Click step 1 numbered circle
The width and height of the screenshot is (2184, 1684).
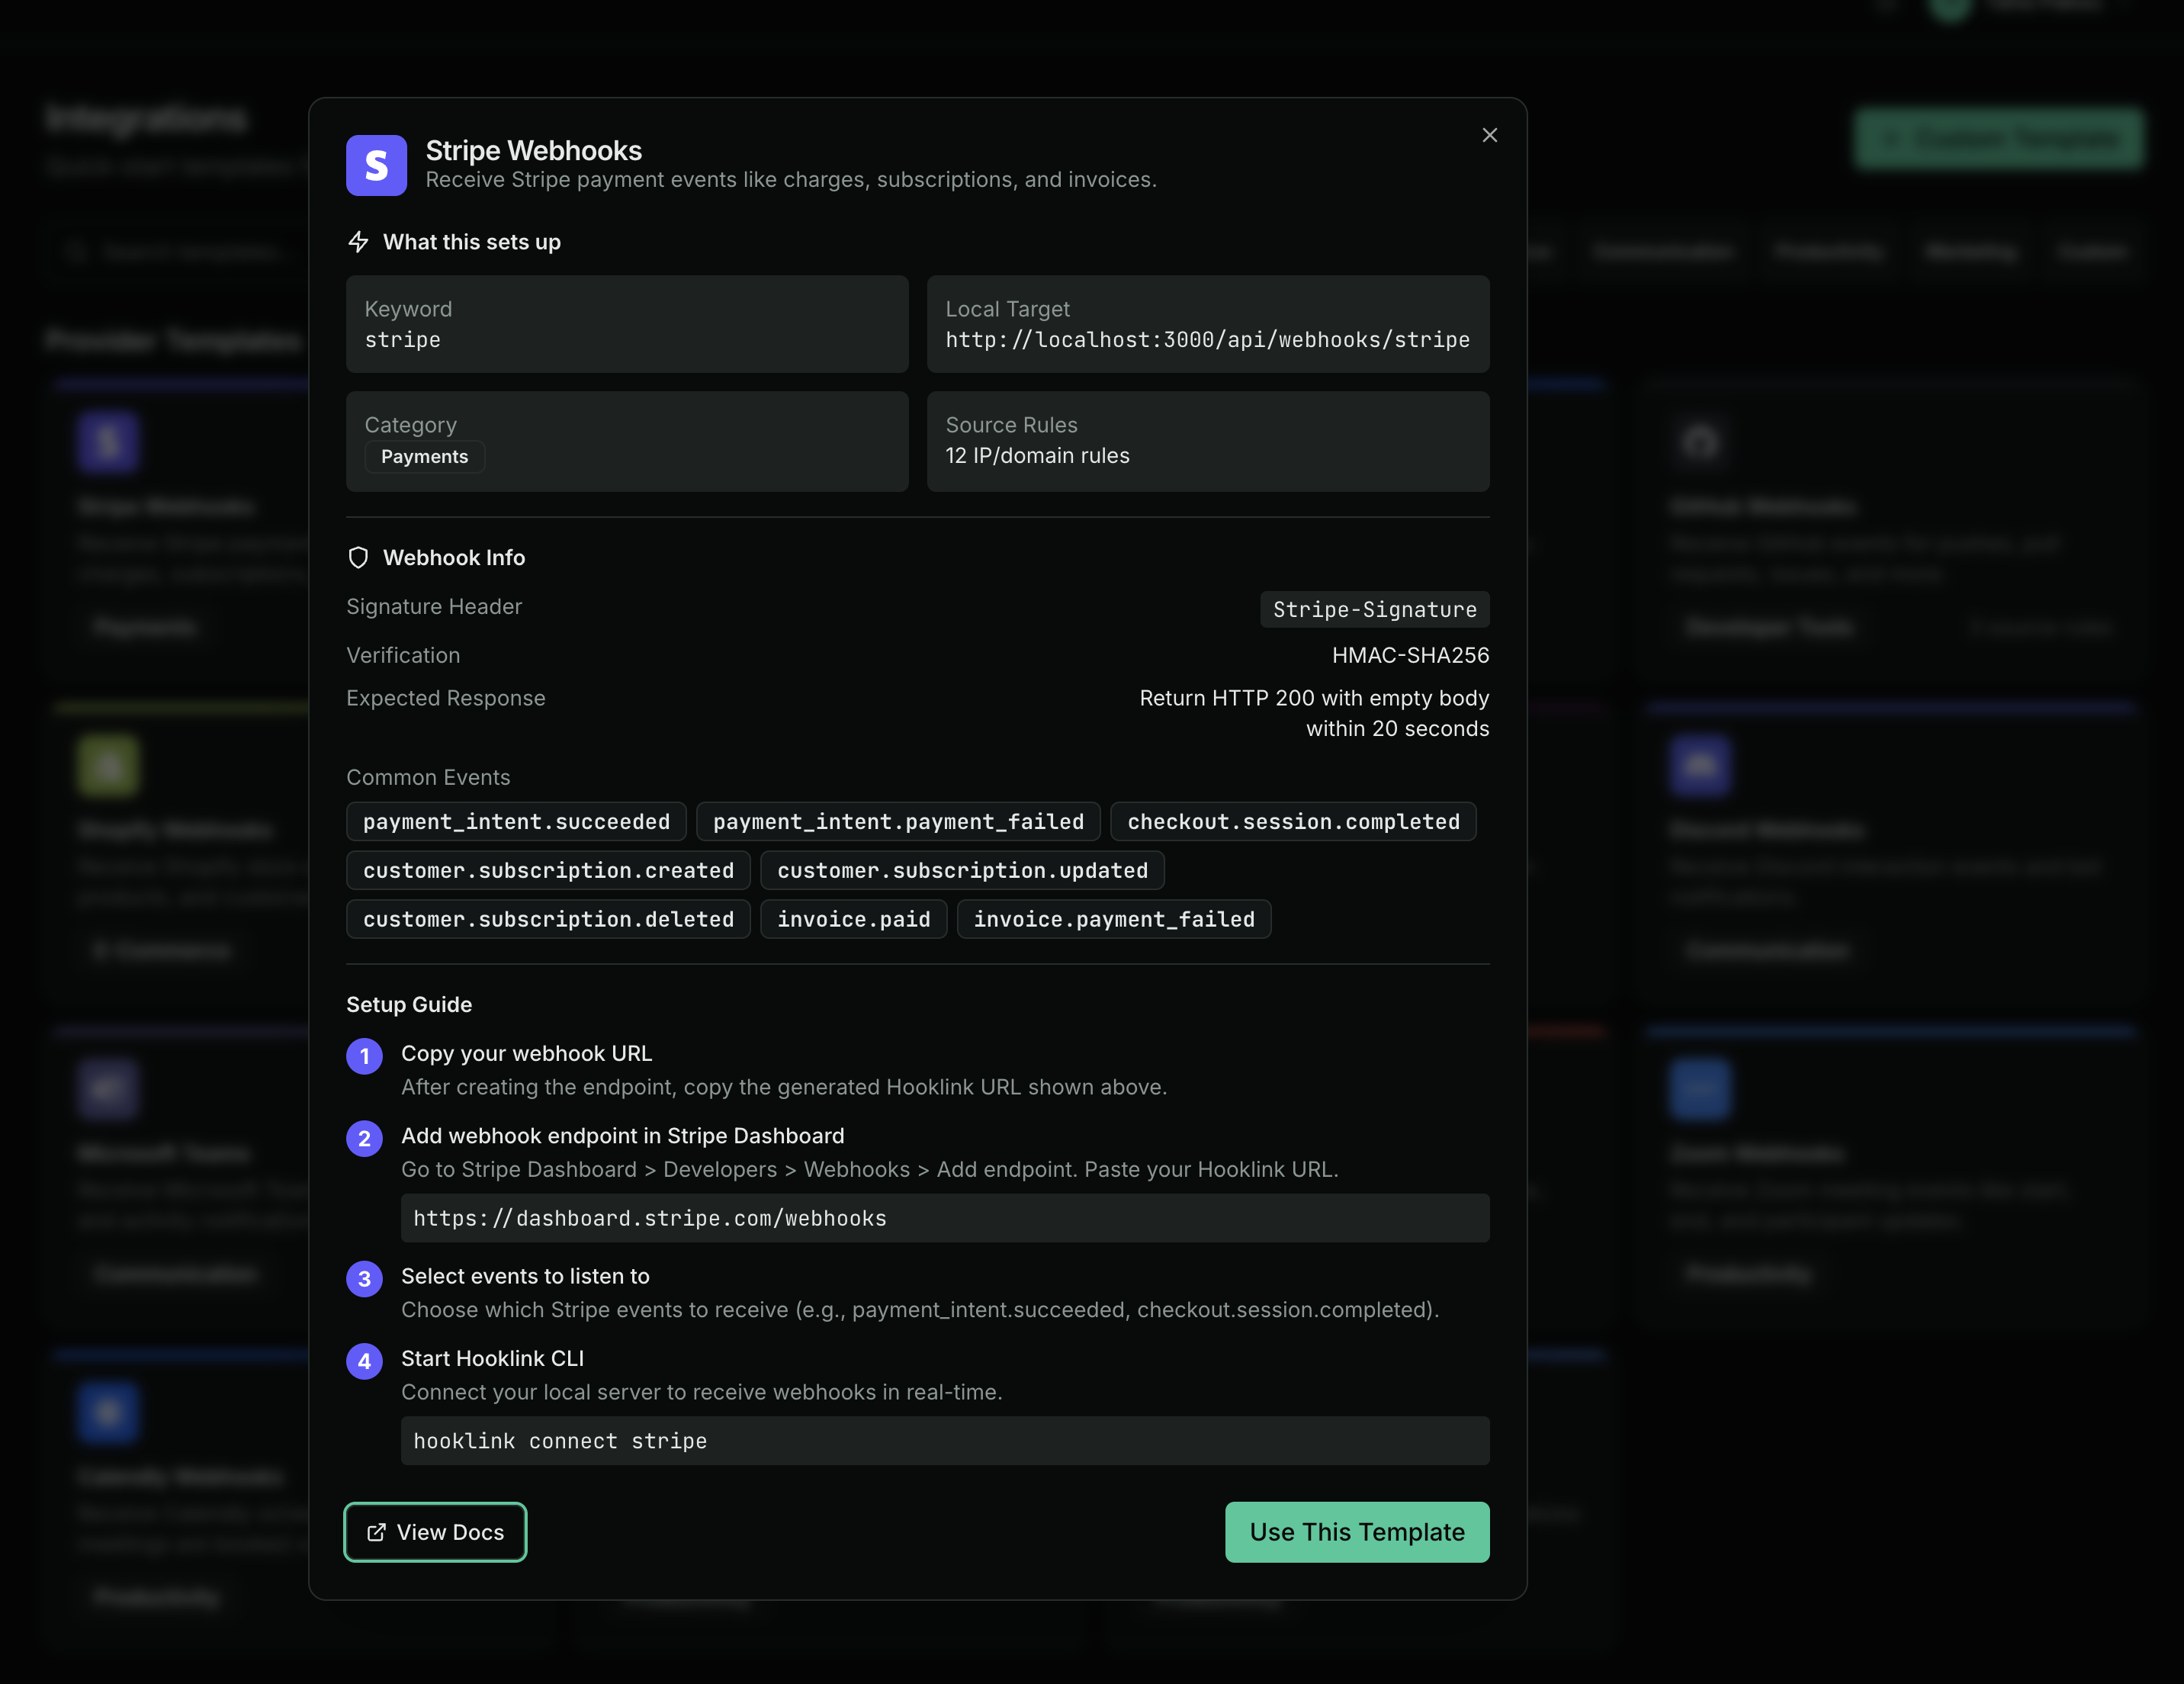(x=364, y=1056)
